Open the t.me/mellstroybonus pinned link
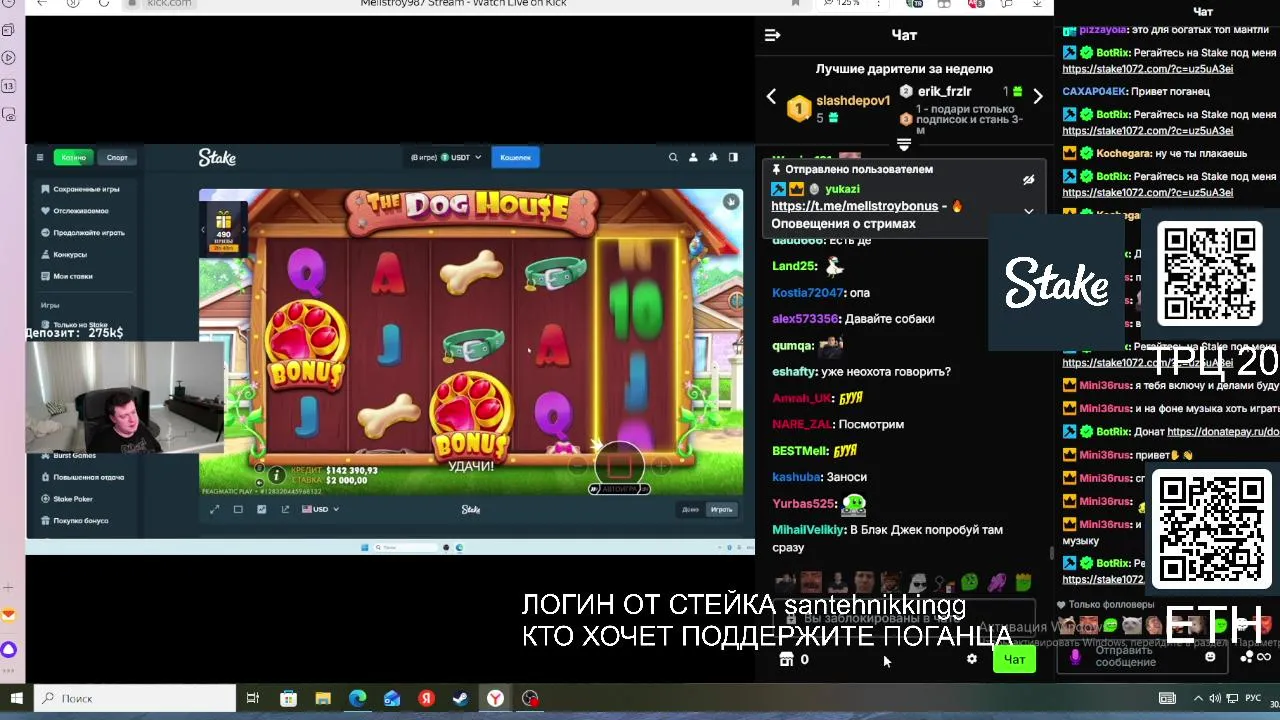 [854, 206]
